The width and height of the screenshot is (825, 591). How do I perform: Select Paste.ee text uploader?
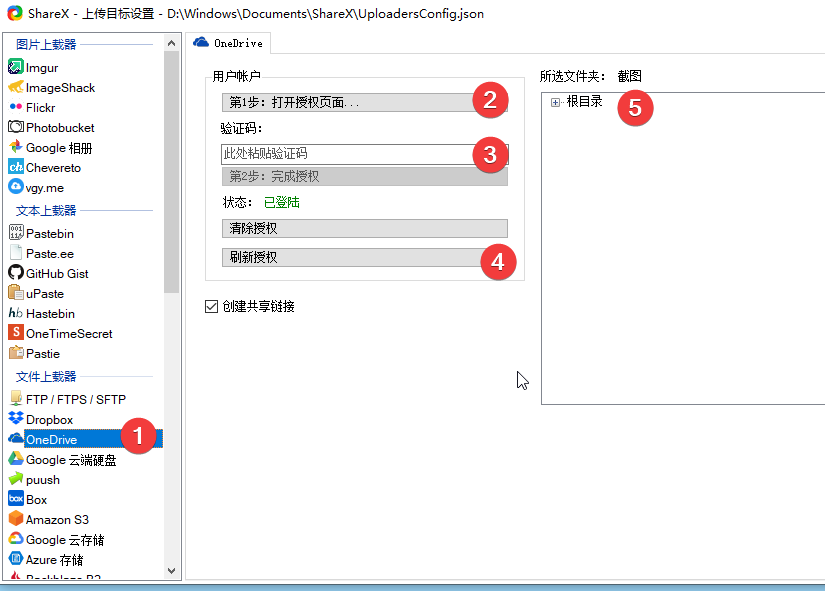pos(50,254)
